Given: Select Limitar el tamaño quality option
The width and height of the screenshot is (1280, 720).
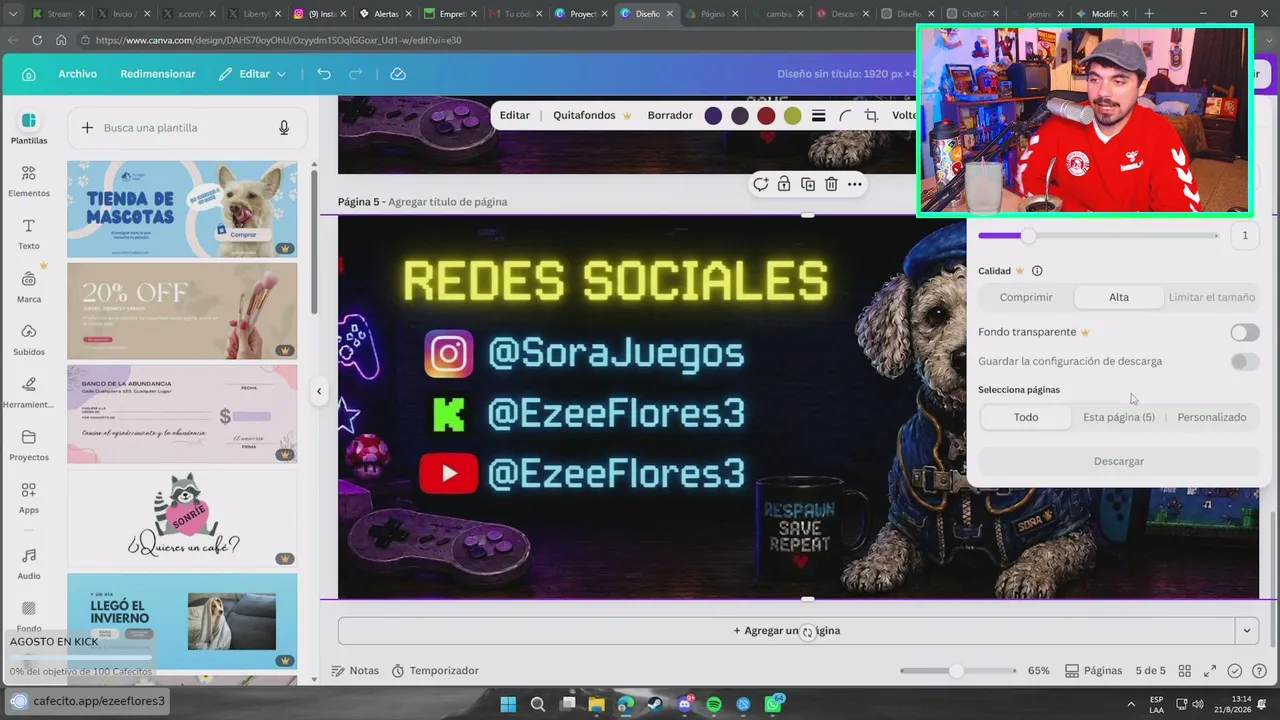Looking at the screenshot, I should tap(1212, 297).
